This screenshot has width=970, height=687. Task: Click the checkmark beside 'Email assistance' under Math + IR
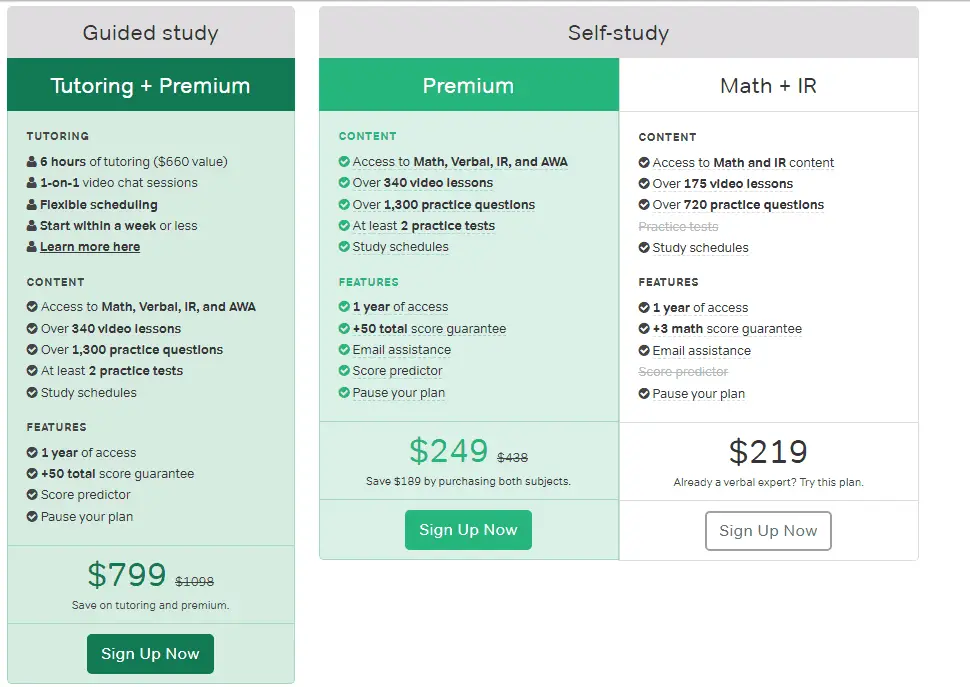click(x=646, y=350)
